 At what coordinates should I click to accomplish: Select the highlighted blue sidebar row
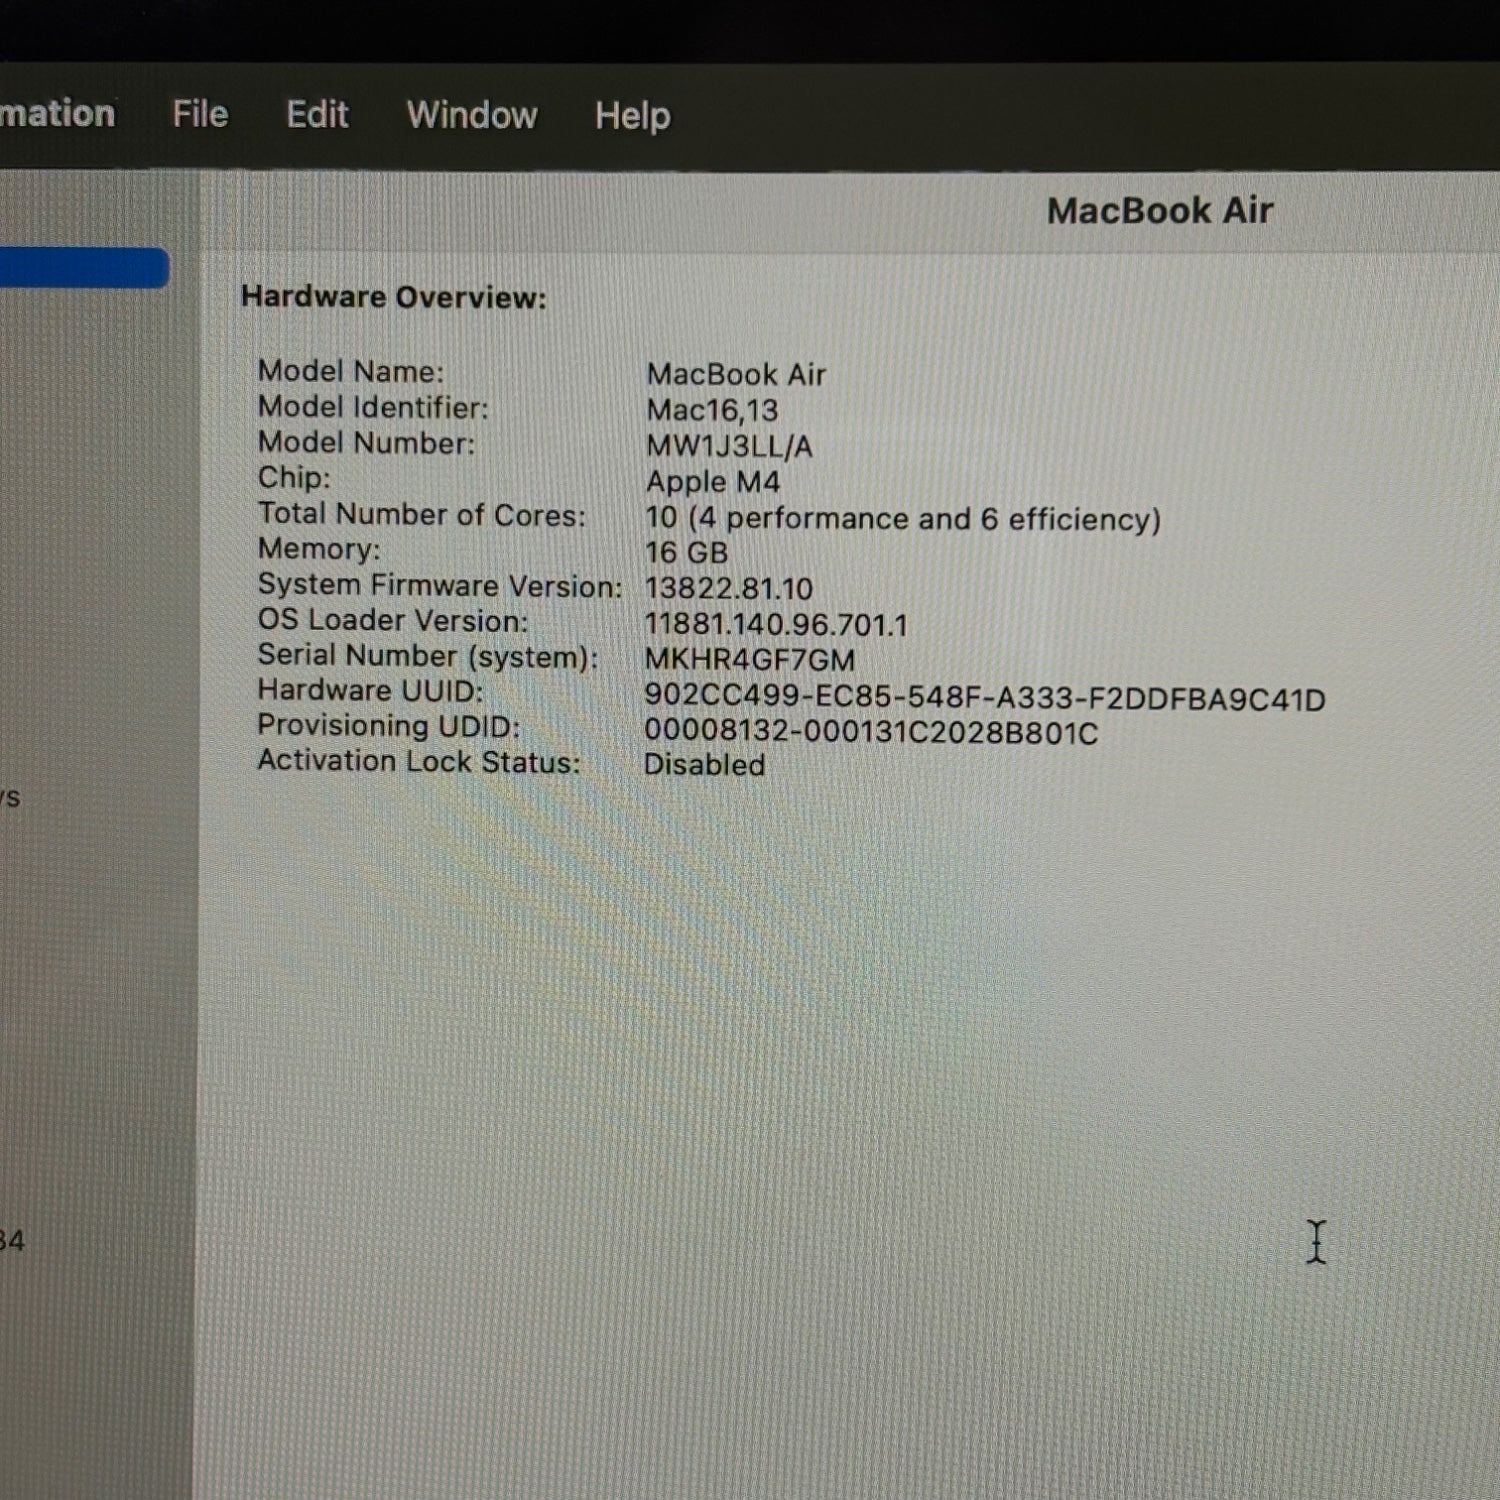[x=84, y=268]
